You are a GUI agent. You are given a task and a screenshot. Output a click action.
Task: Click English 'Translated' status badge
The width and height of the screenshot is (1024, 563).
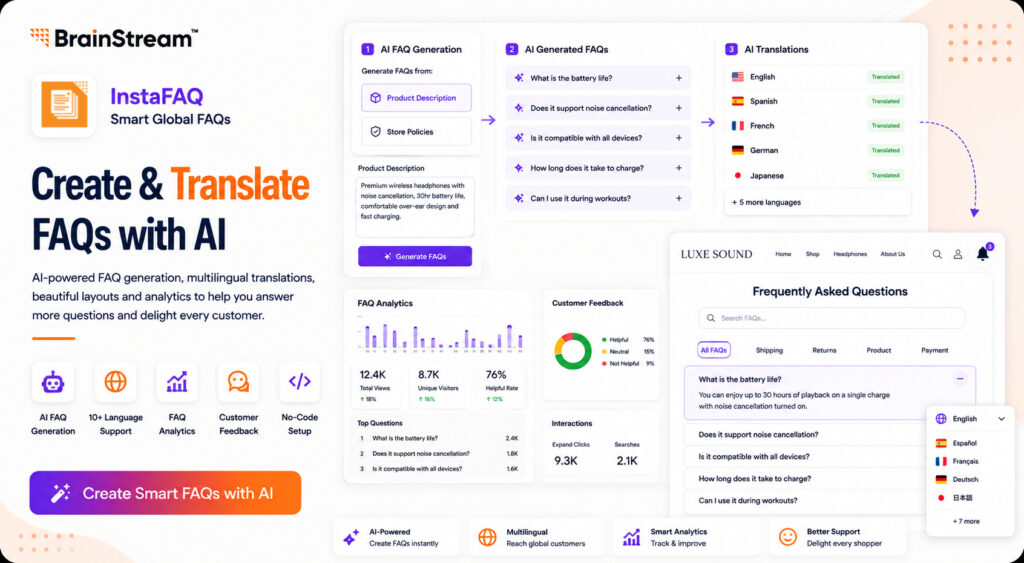pyautogui.click(x=886, y=76)
